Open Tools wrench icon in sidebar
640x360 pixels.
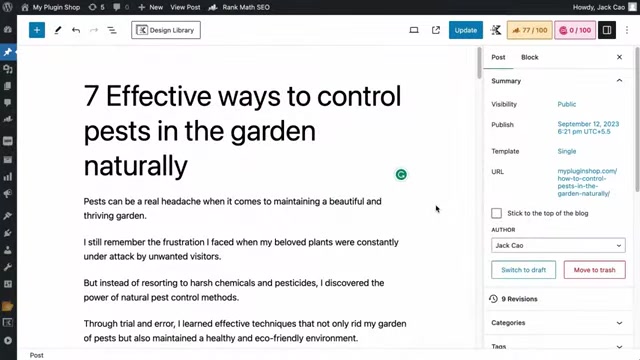click(x=8, y=267)
